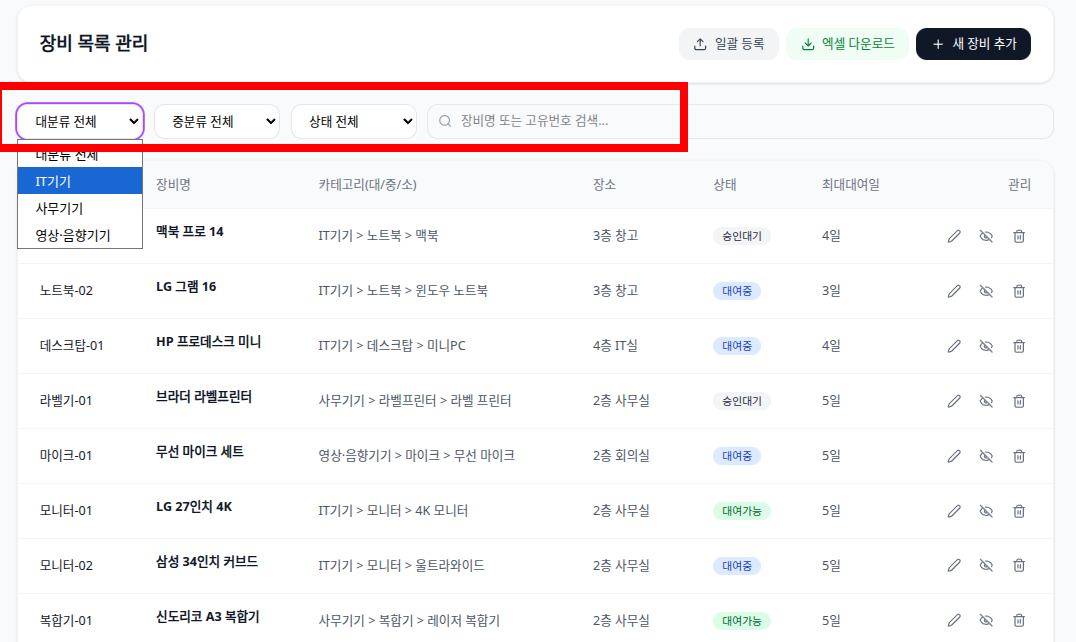The height and width of the screenshot is (642, 1076).
Task: Click the 노트북-02 ID cell
Action: [x=66, y=291]
